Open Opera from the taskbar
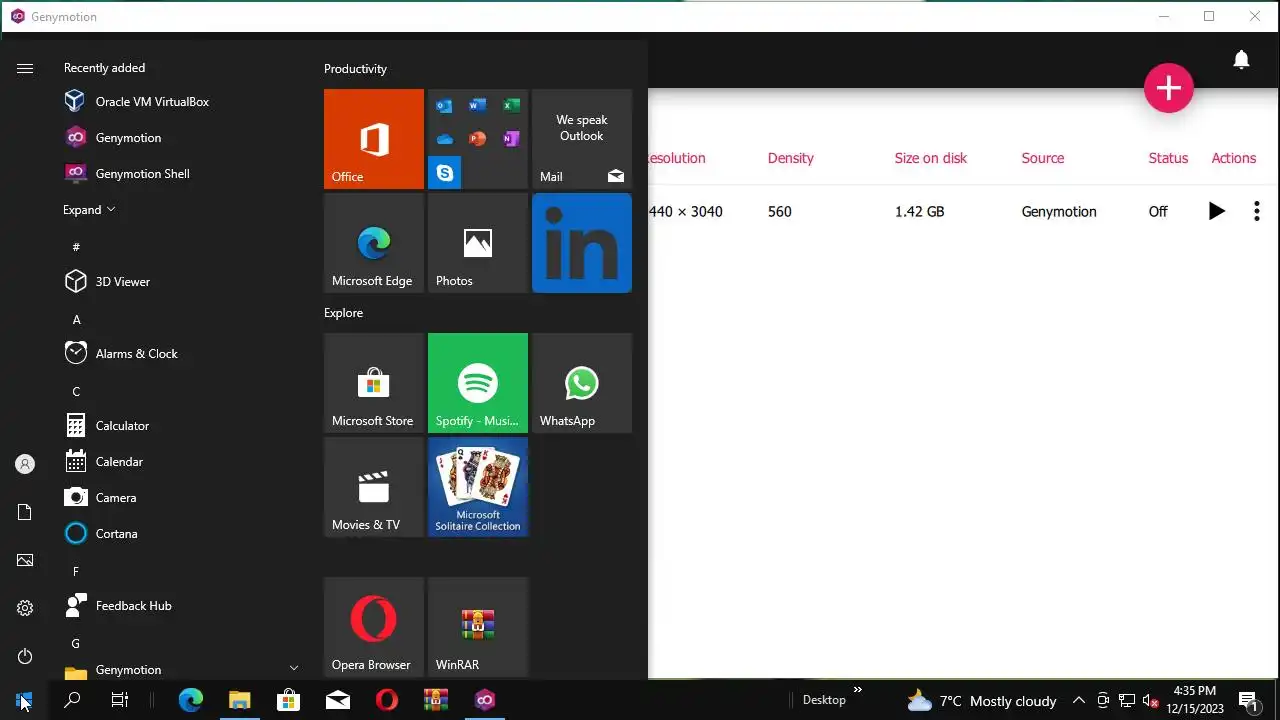The width and height of the screenshot is (1280, 720). 387,700
